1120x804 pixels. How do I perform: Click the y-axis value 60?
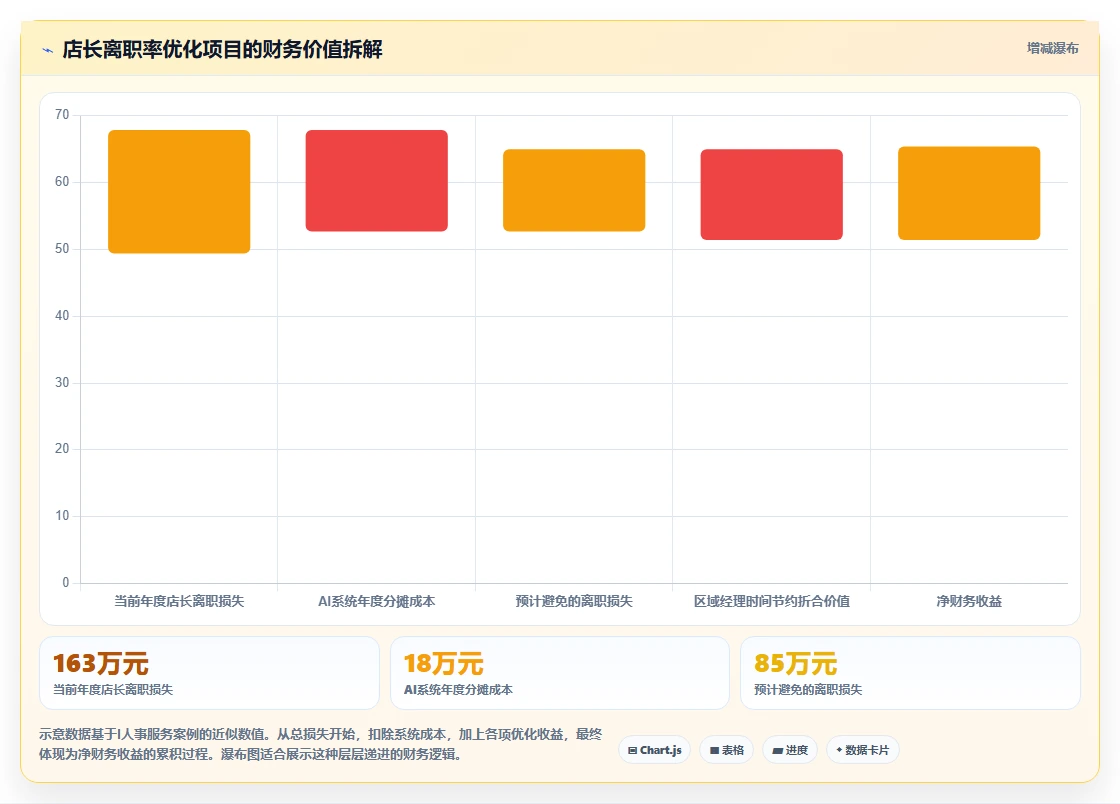coord(62,182)
